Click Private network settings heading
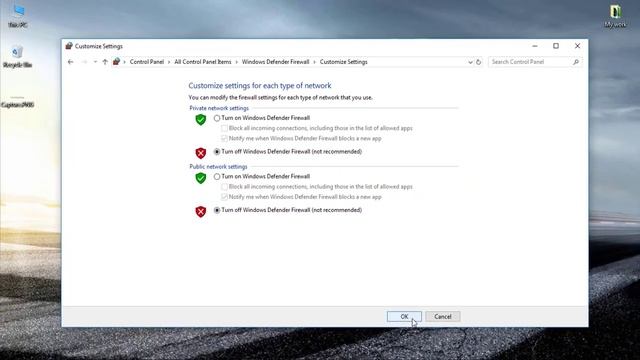Screen dimensions: 640x360 coord(219,109)
